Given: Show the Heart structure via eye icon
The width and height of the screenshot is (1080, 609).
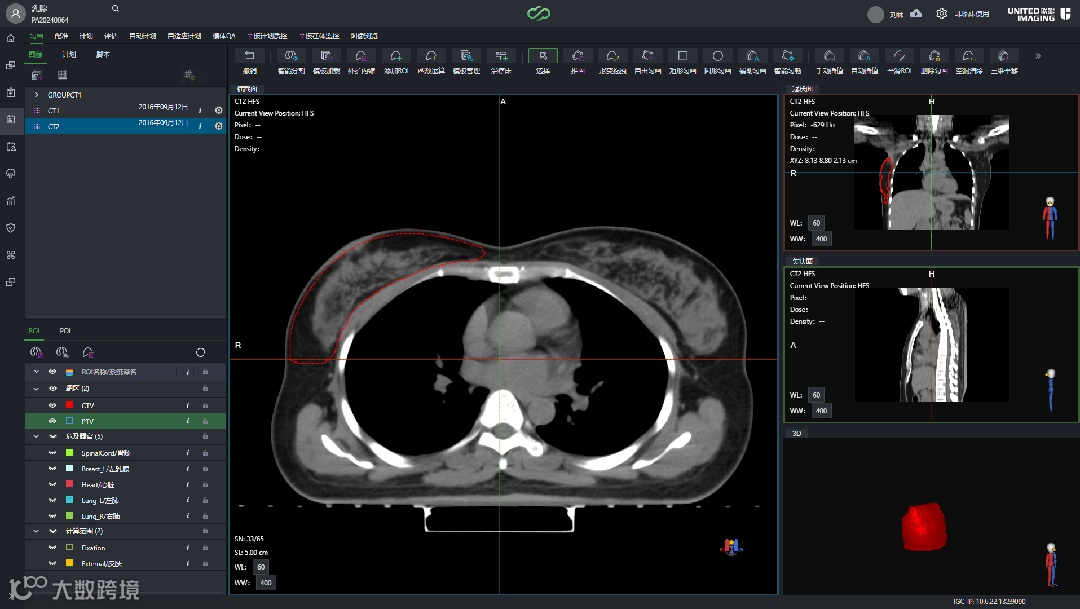Looking at the screenshot, I should tap(52, 484).
